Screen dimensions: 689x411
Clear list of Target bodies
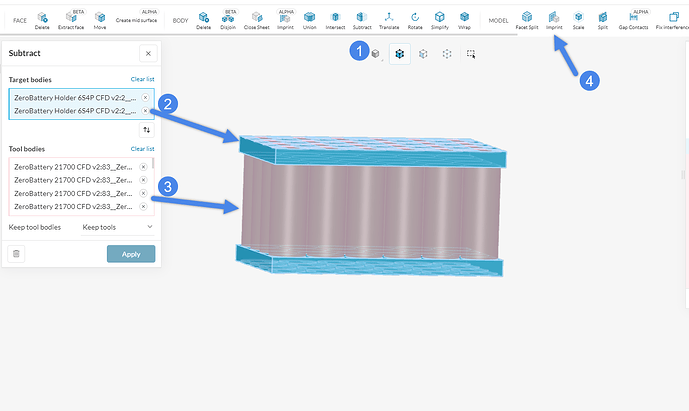click(x=142, y=79)
